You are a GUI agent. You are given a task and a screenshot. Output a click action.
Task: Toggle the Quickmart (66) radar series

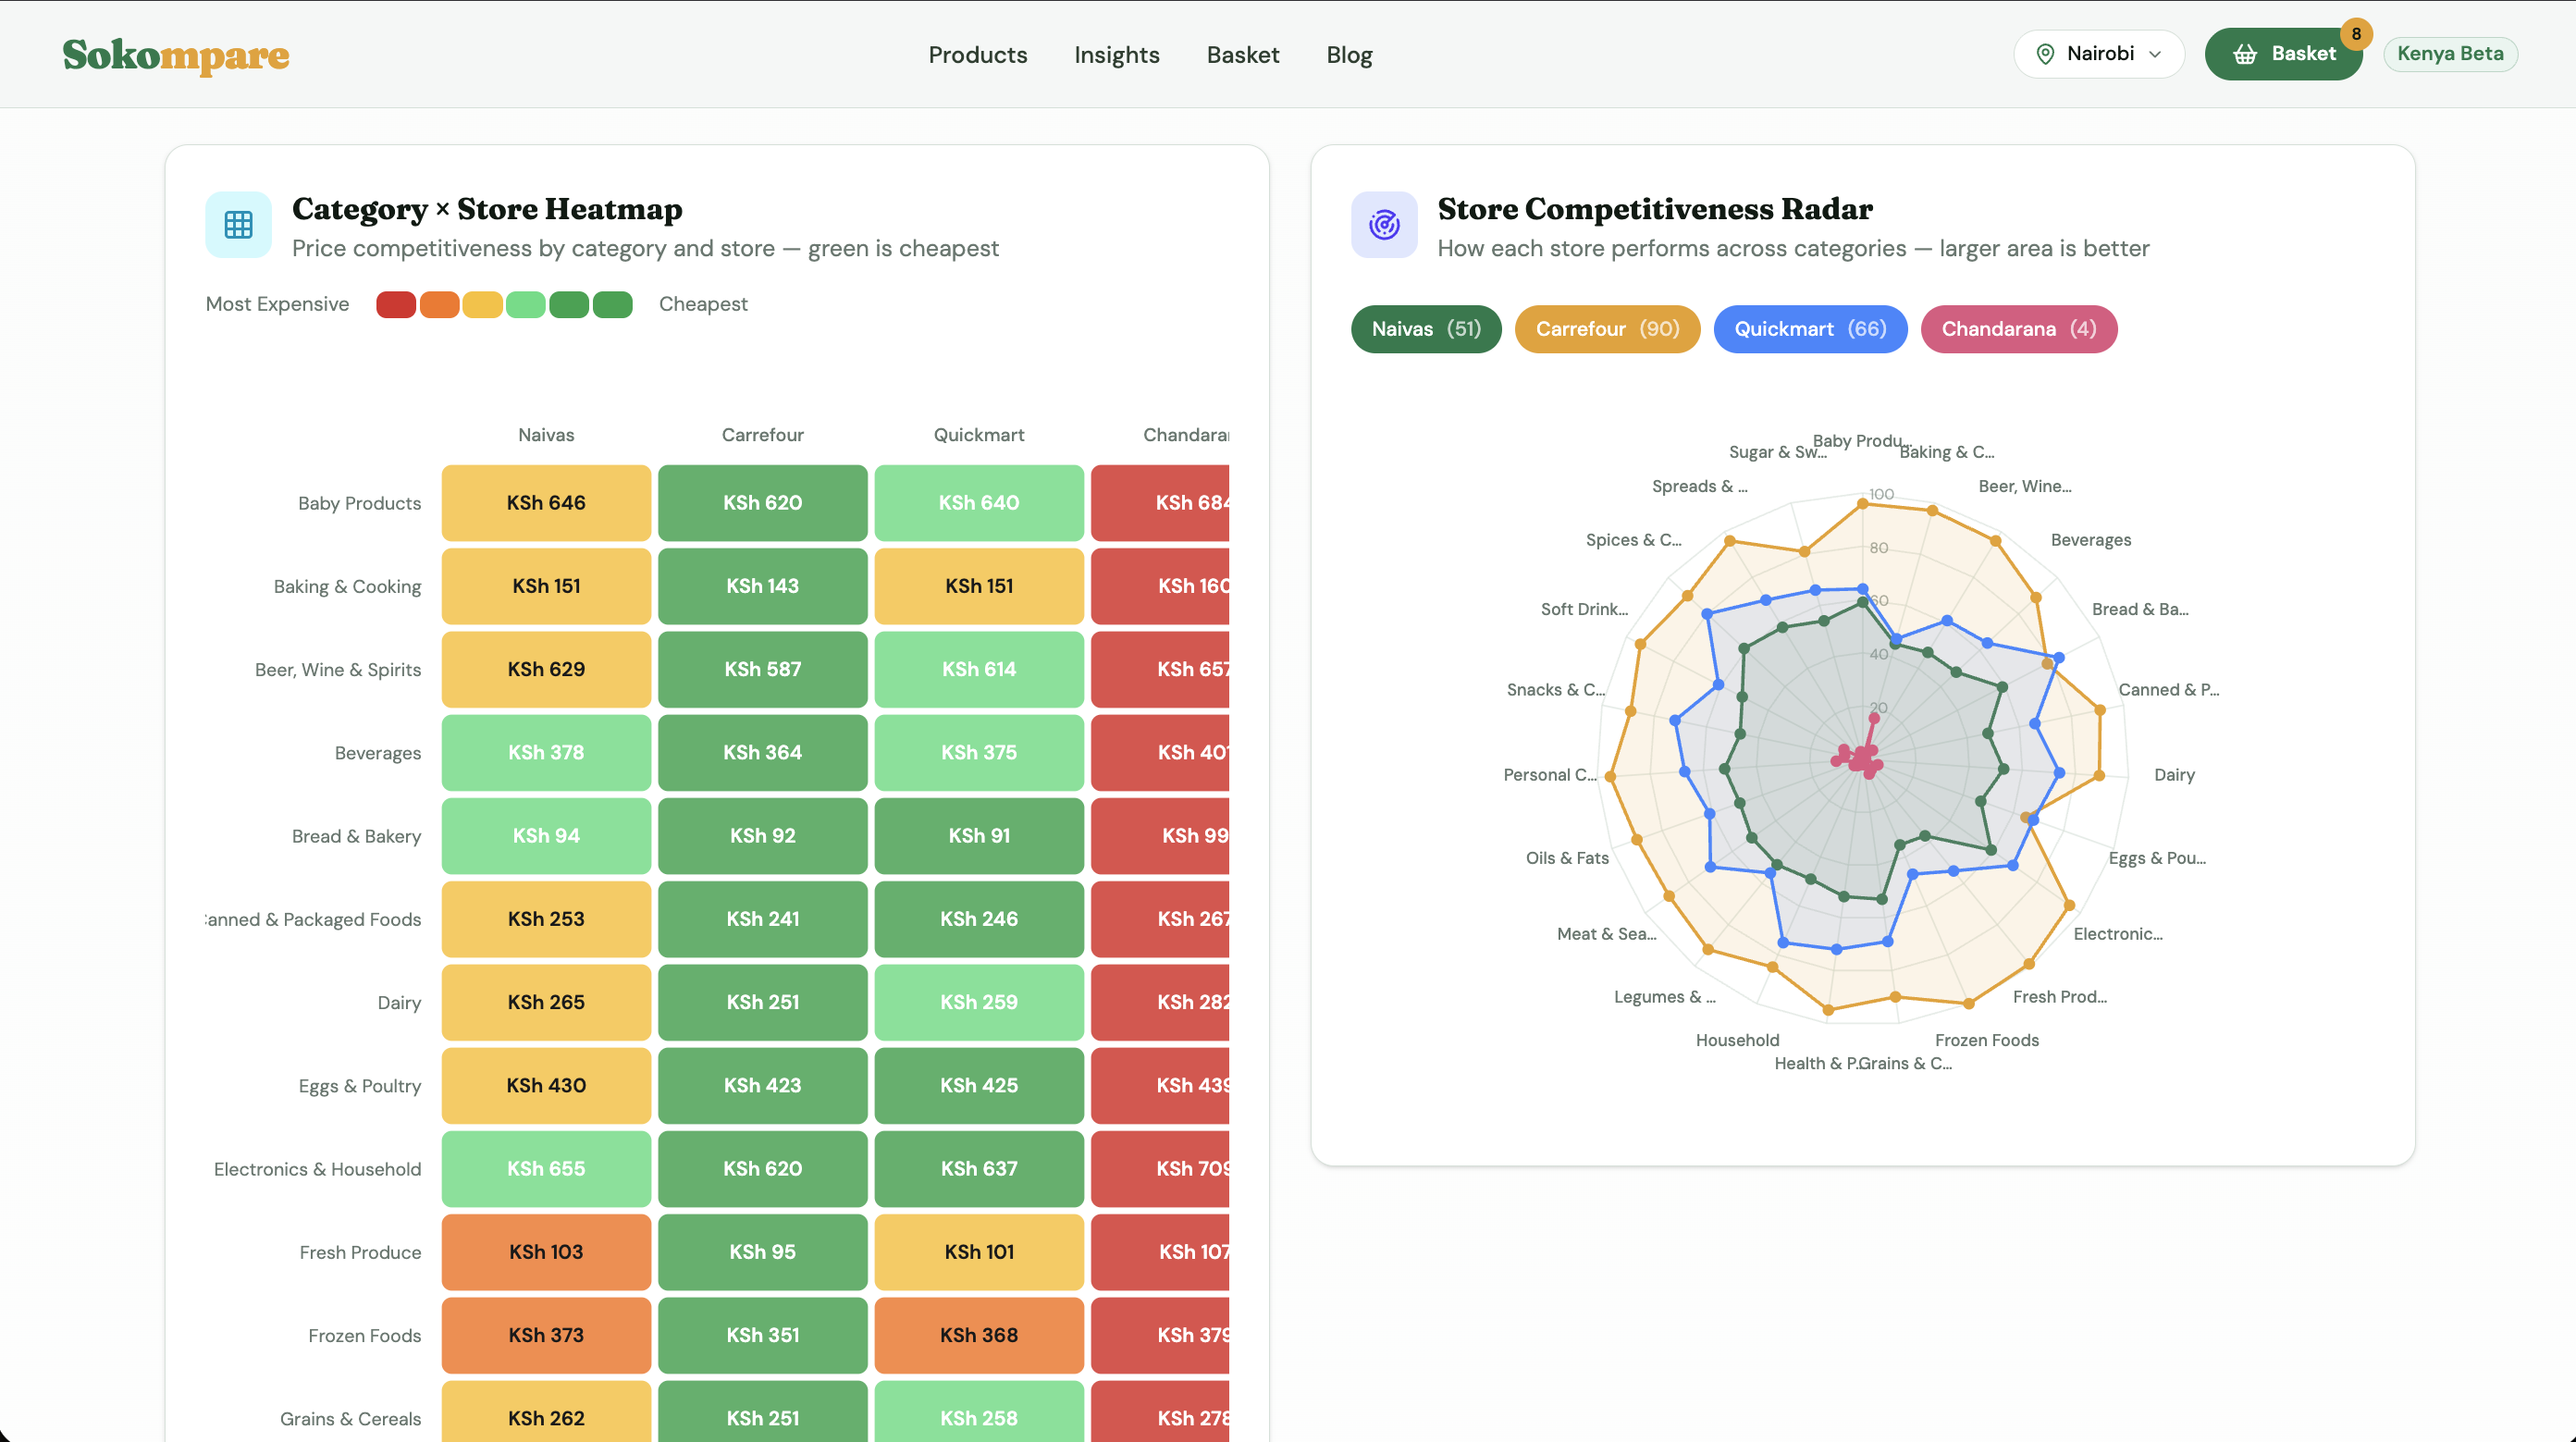point(1810,329)
